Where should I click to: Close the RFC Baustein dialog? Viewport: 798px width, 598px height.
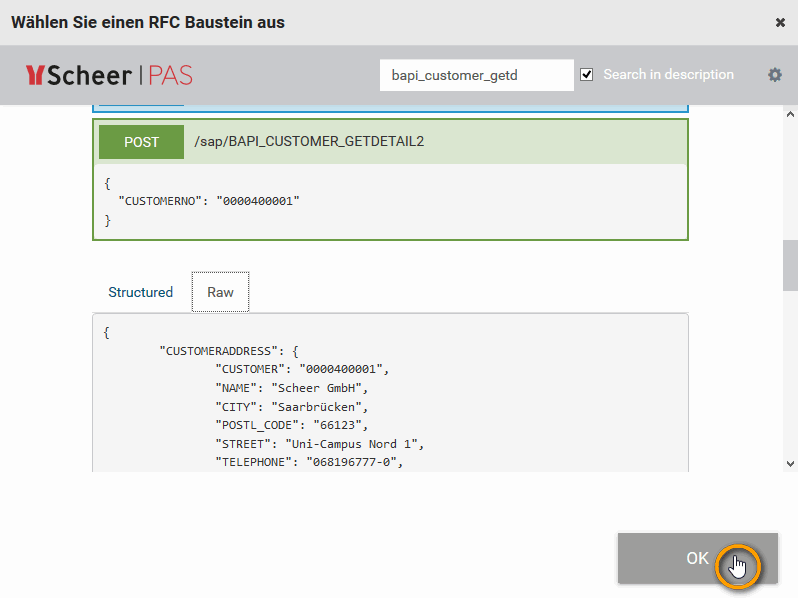pyautogui.click(x=780, y=22)
